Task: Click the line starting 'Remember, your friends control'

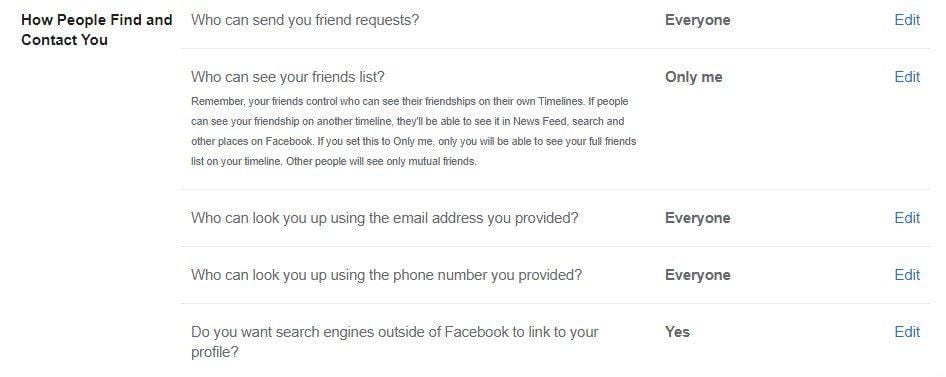Action: coord(410,101)
